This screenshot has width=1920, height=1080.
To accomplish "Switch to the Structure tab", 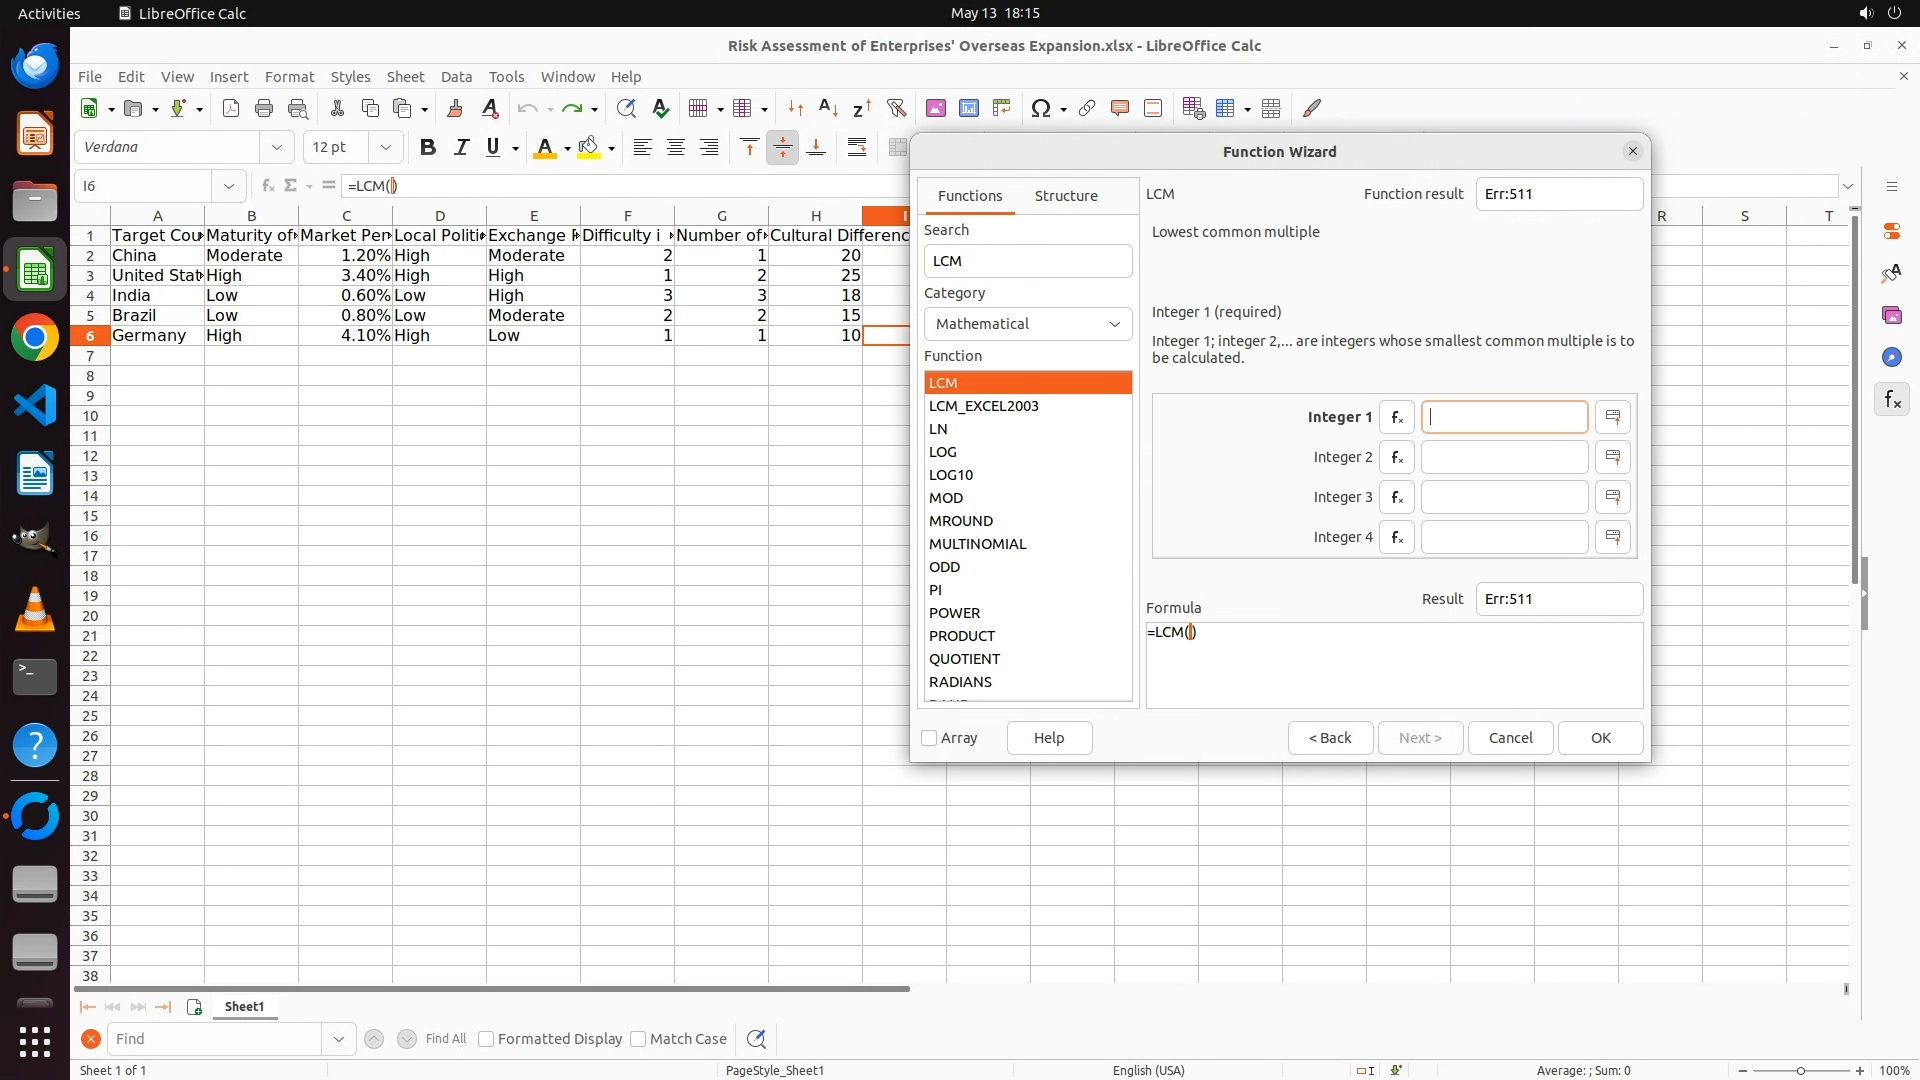I will coord(1065,196).
